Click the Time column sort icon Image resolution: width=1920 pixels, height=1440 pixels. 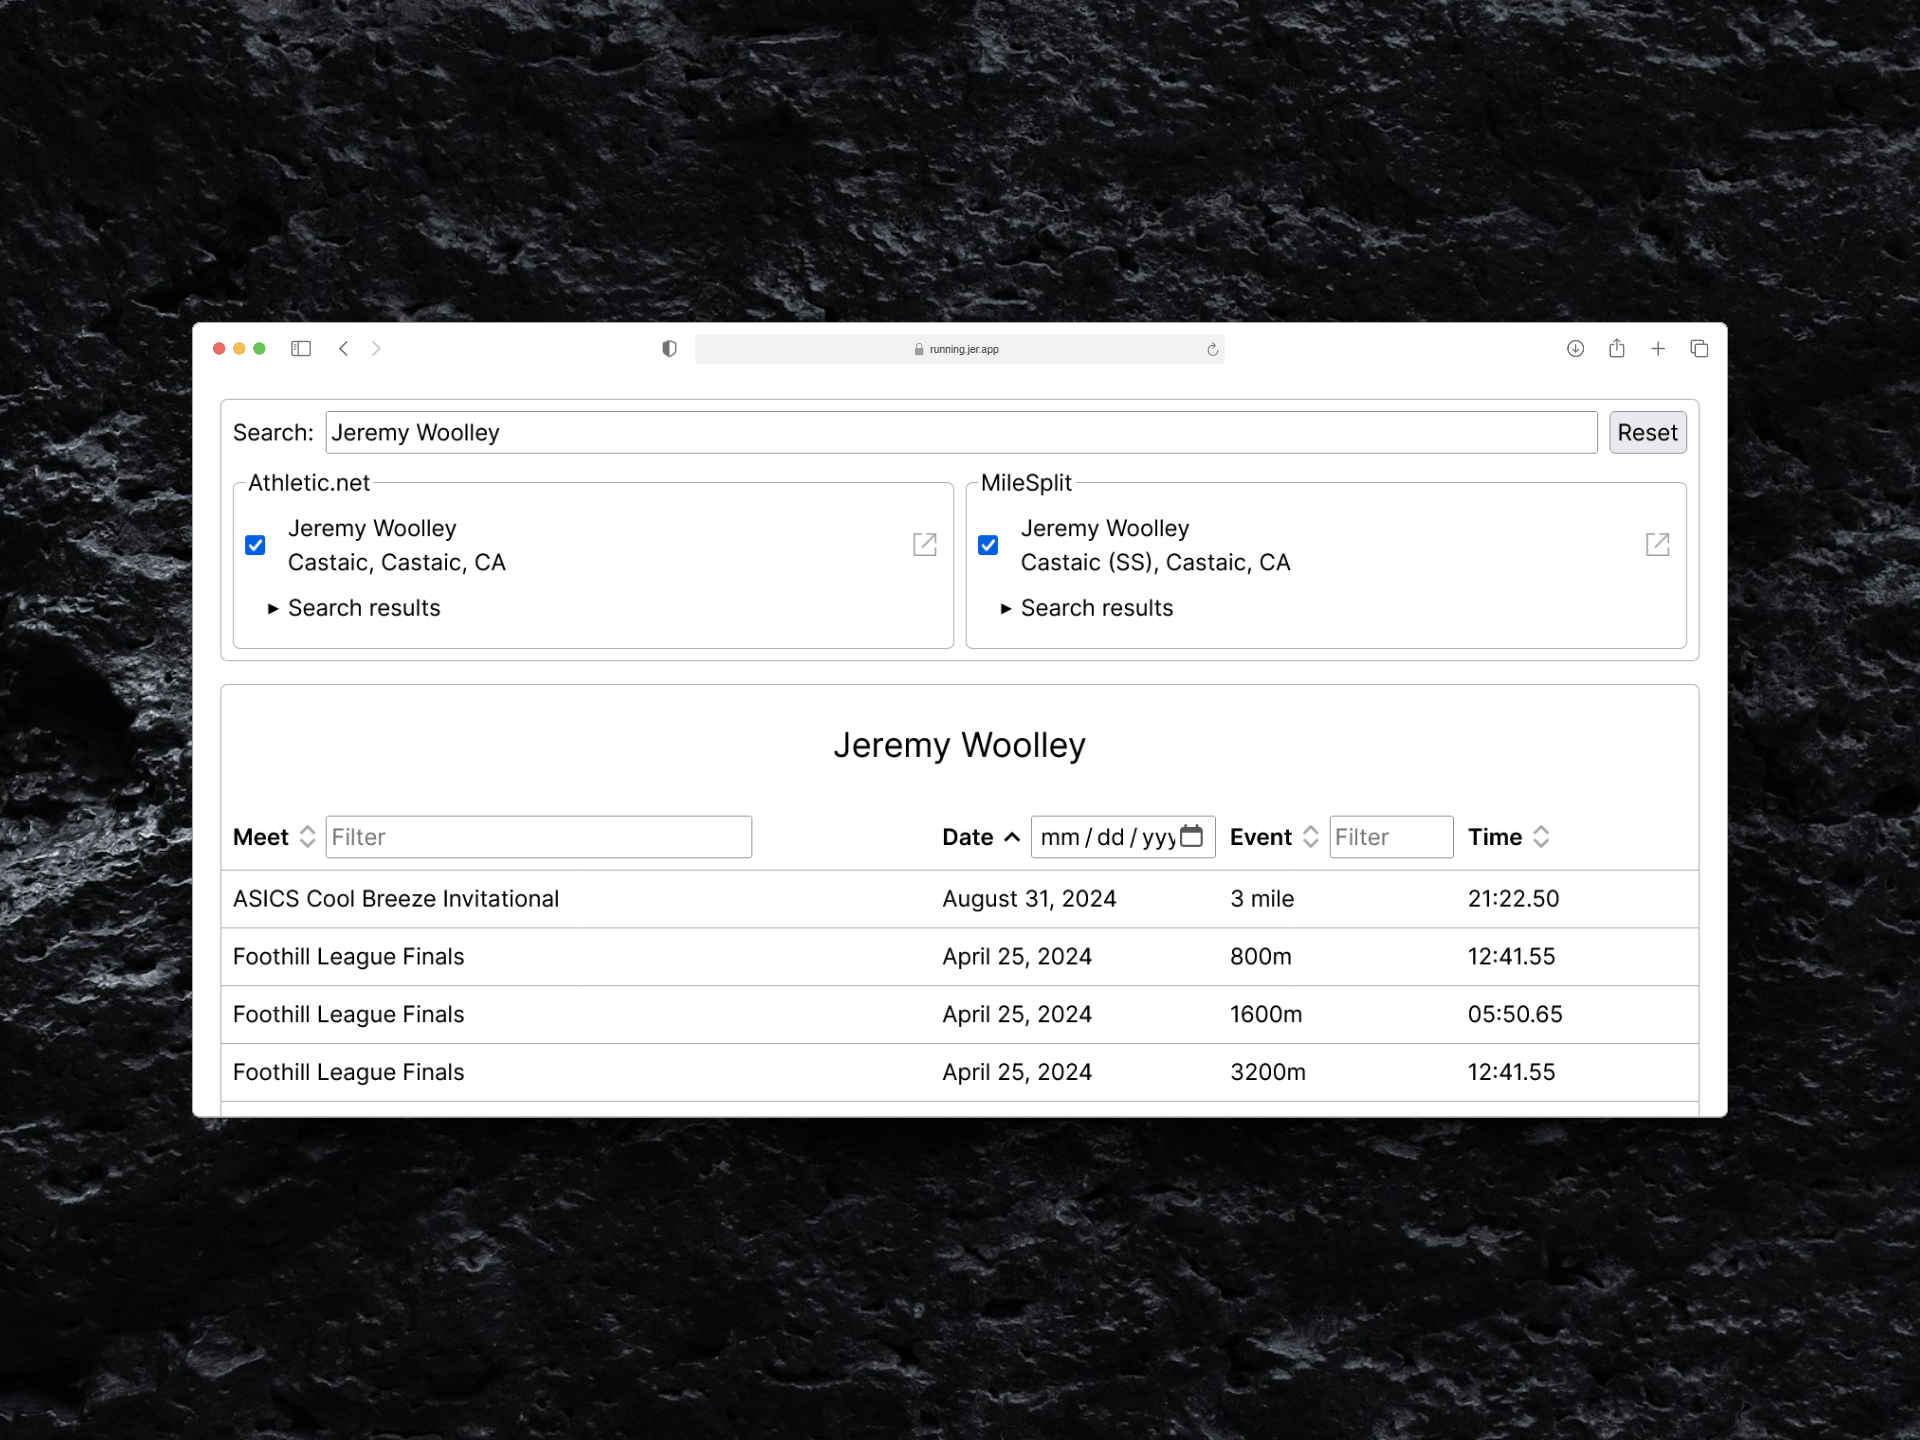pyautogui.click(x=1545, y=836)
